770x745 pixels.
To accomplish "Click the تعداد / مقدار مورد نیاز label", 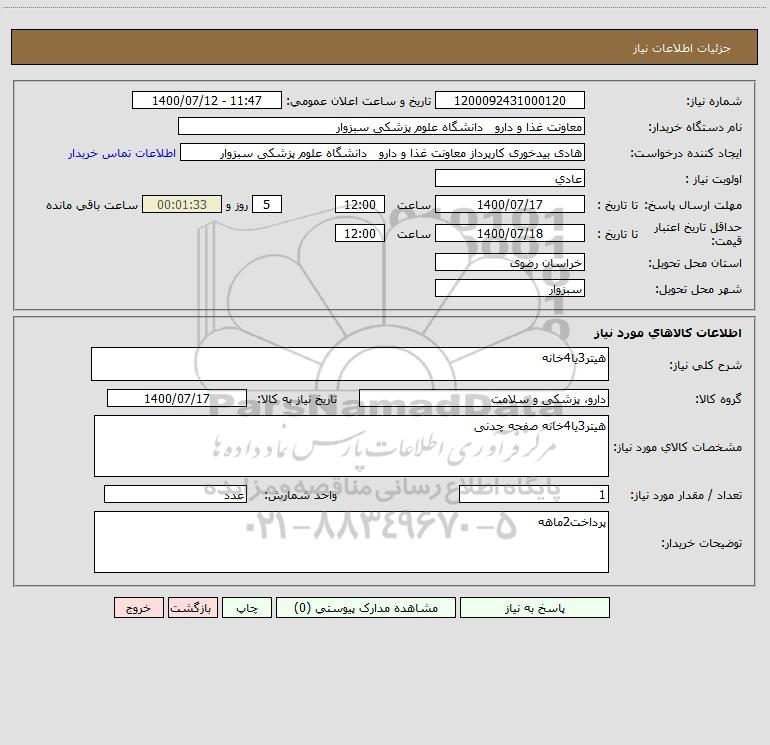I will (x=686, y=495).
